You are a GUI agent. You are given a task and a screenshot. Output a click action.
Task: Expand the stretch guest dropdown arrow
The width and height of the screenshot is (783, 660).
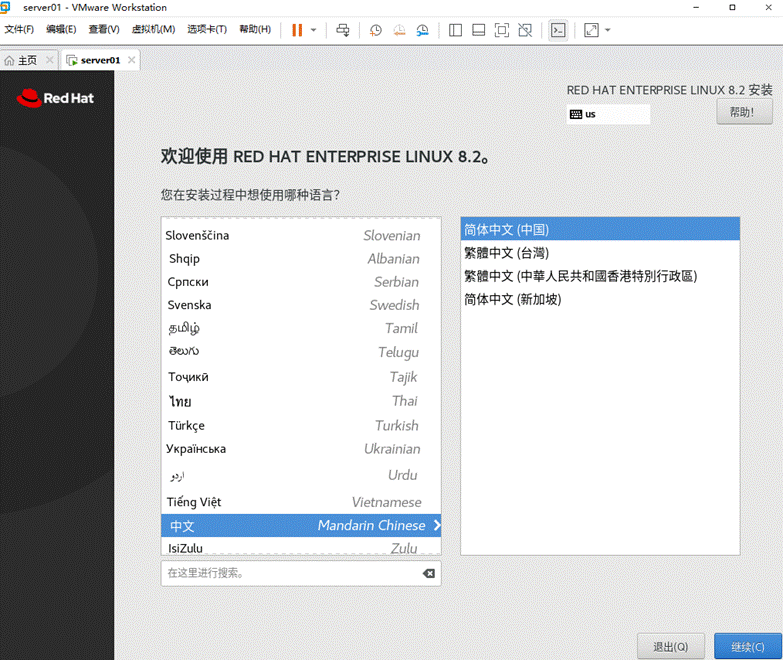click(x=608, y=30)
